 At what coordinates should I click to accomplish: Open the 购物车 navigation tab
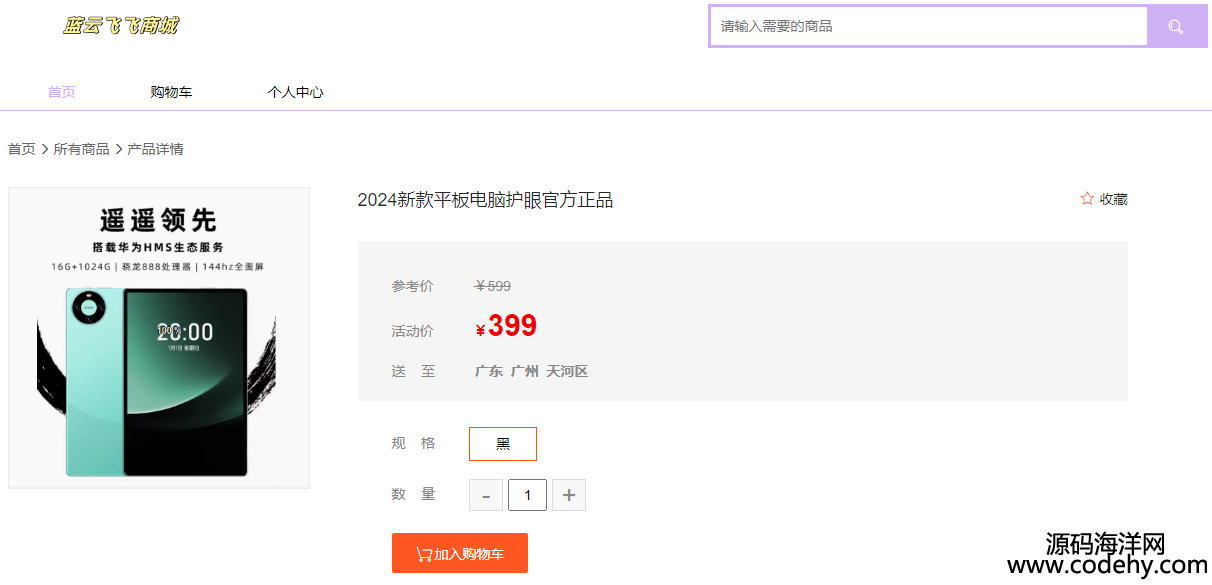(x=171, y=92)
